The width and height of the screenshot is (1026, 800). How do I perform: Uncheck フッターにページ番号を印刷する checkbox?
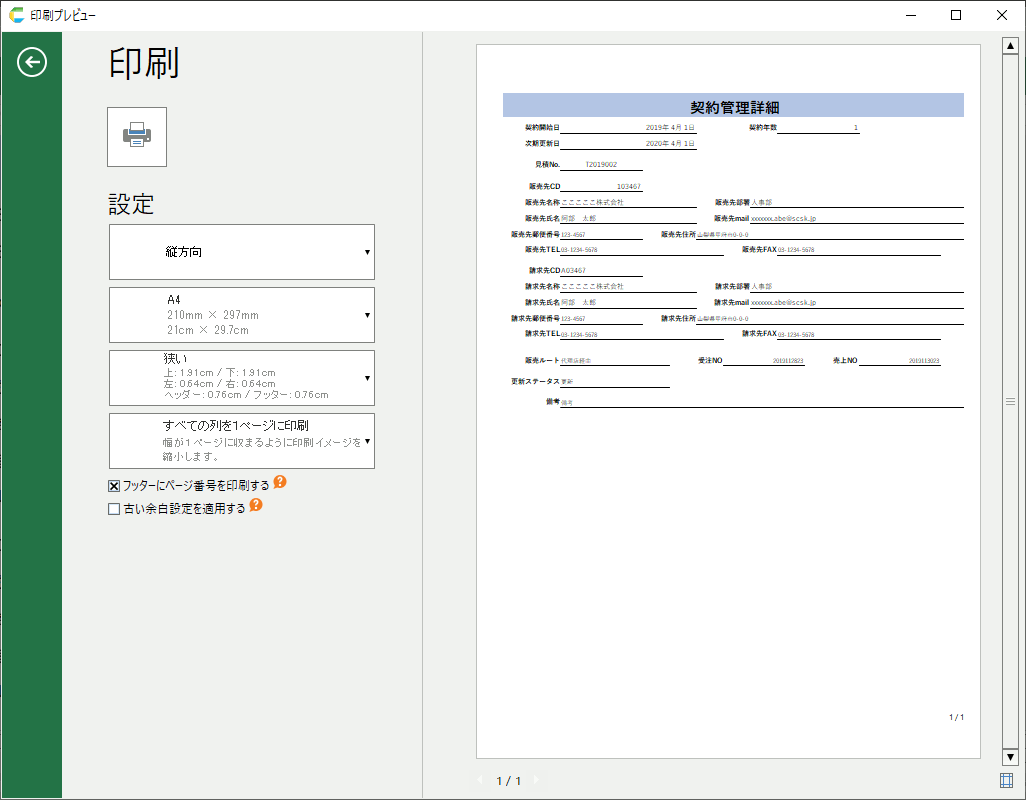coord(114,486)
